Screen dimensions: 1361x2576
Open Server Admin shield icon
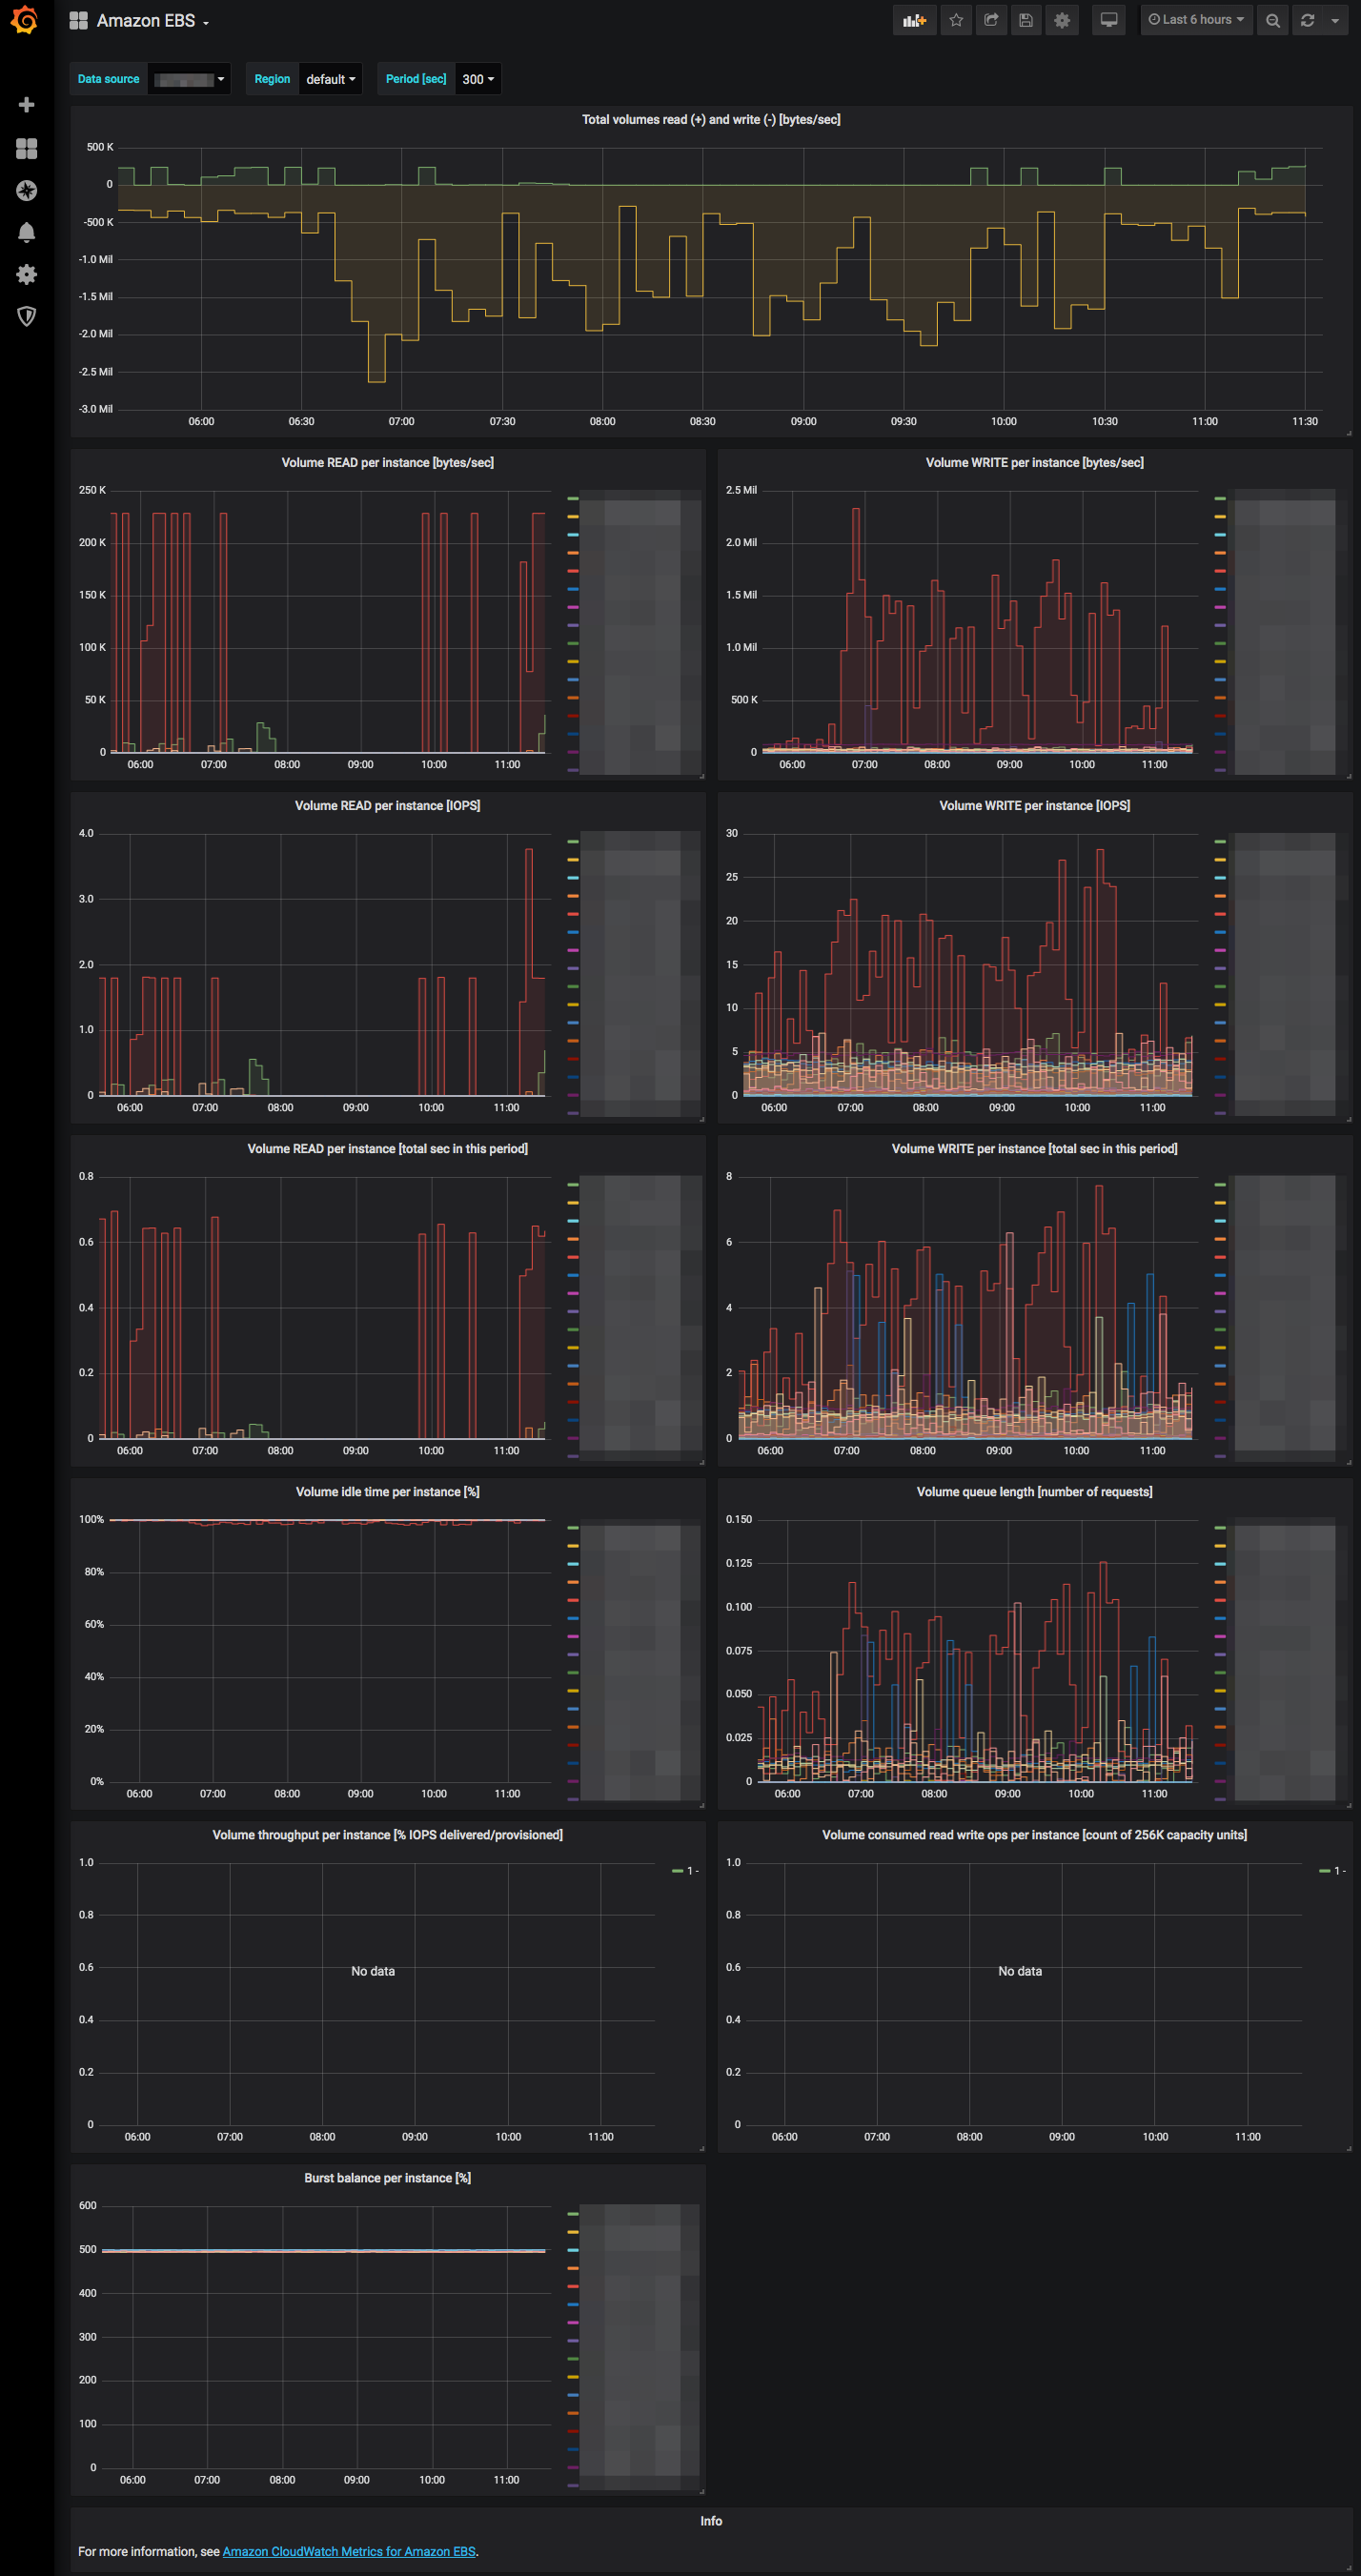point(27,317)
